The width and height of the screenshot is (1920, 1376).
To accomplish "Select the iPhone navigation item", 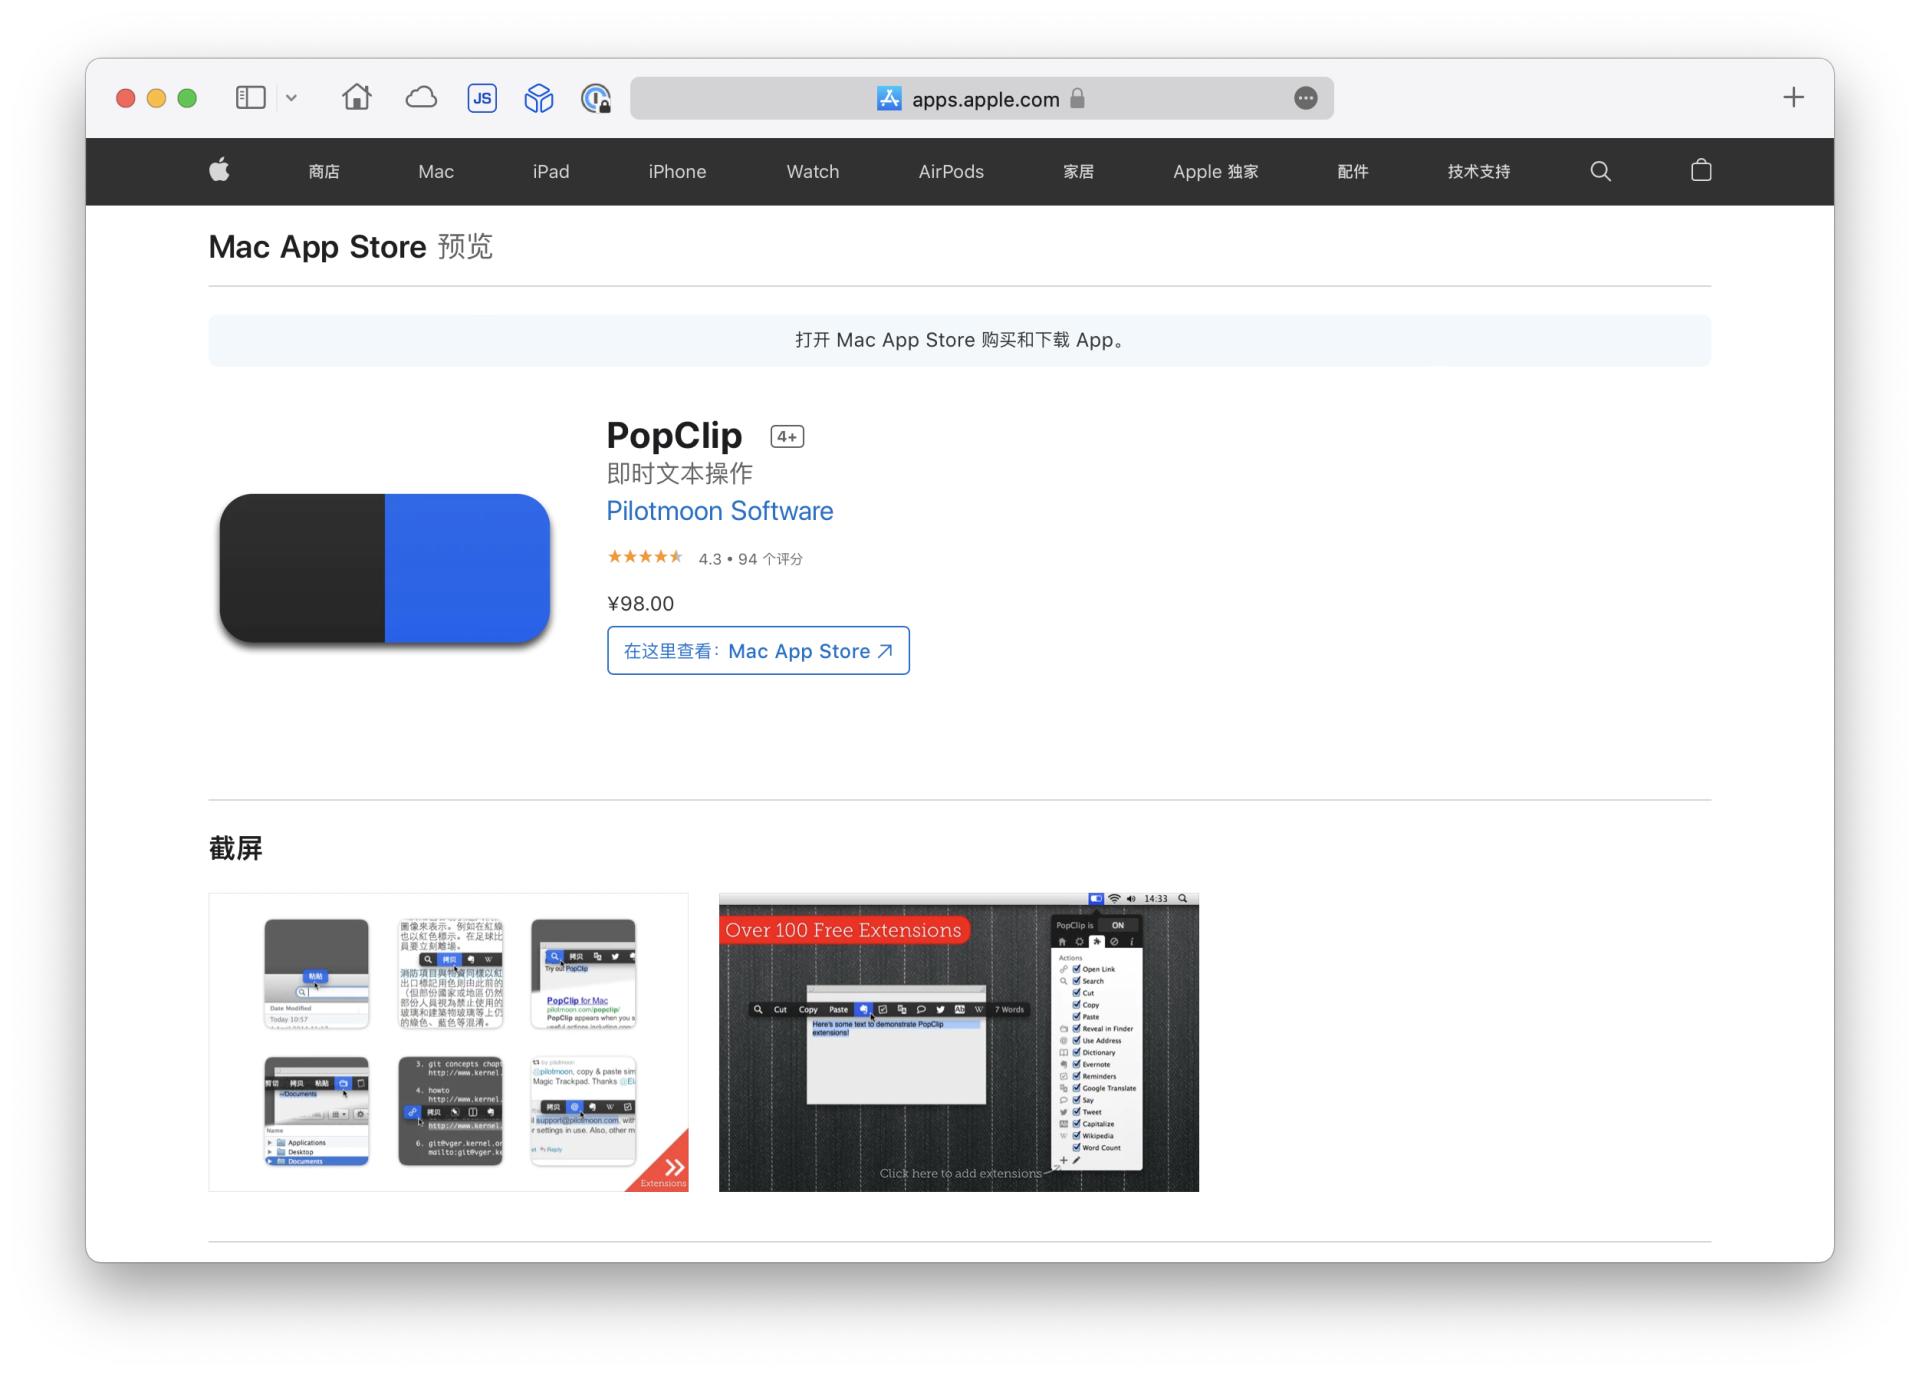I will tap(677, 171).
